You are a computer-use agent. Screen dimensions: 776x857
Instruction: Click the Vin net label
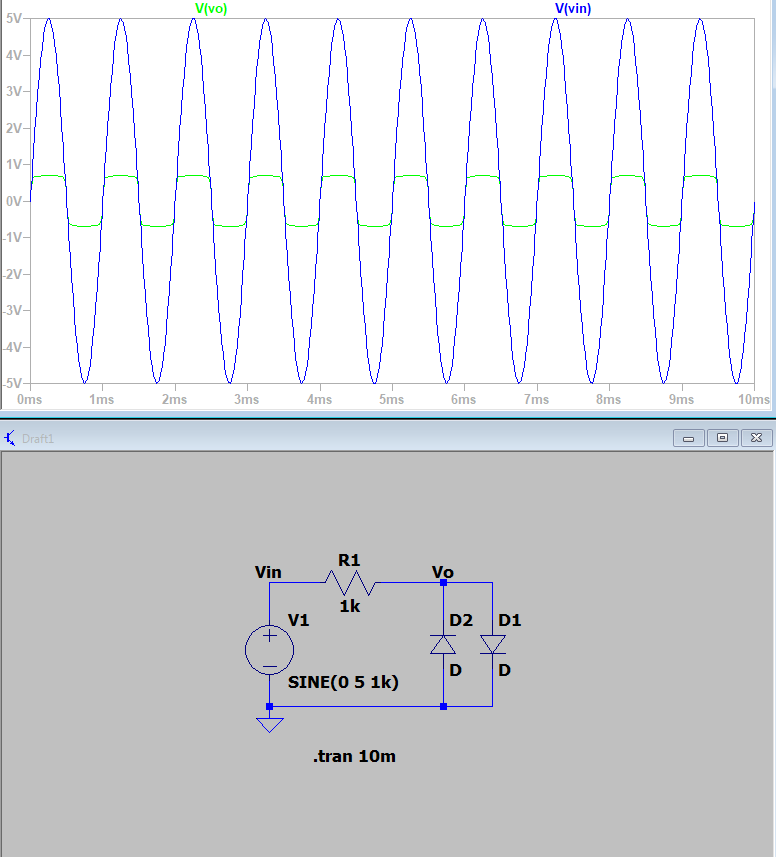point(268,573)
